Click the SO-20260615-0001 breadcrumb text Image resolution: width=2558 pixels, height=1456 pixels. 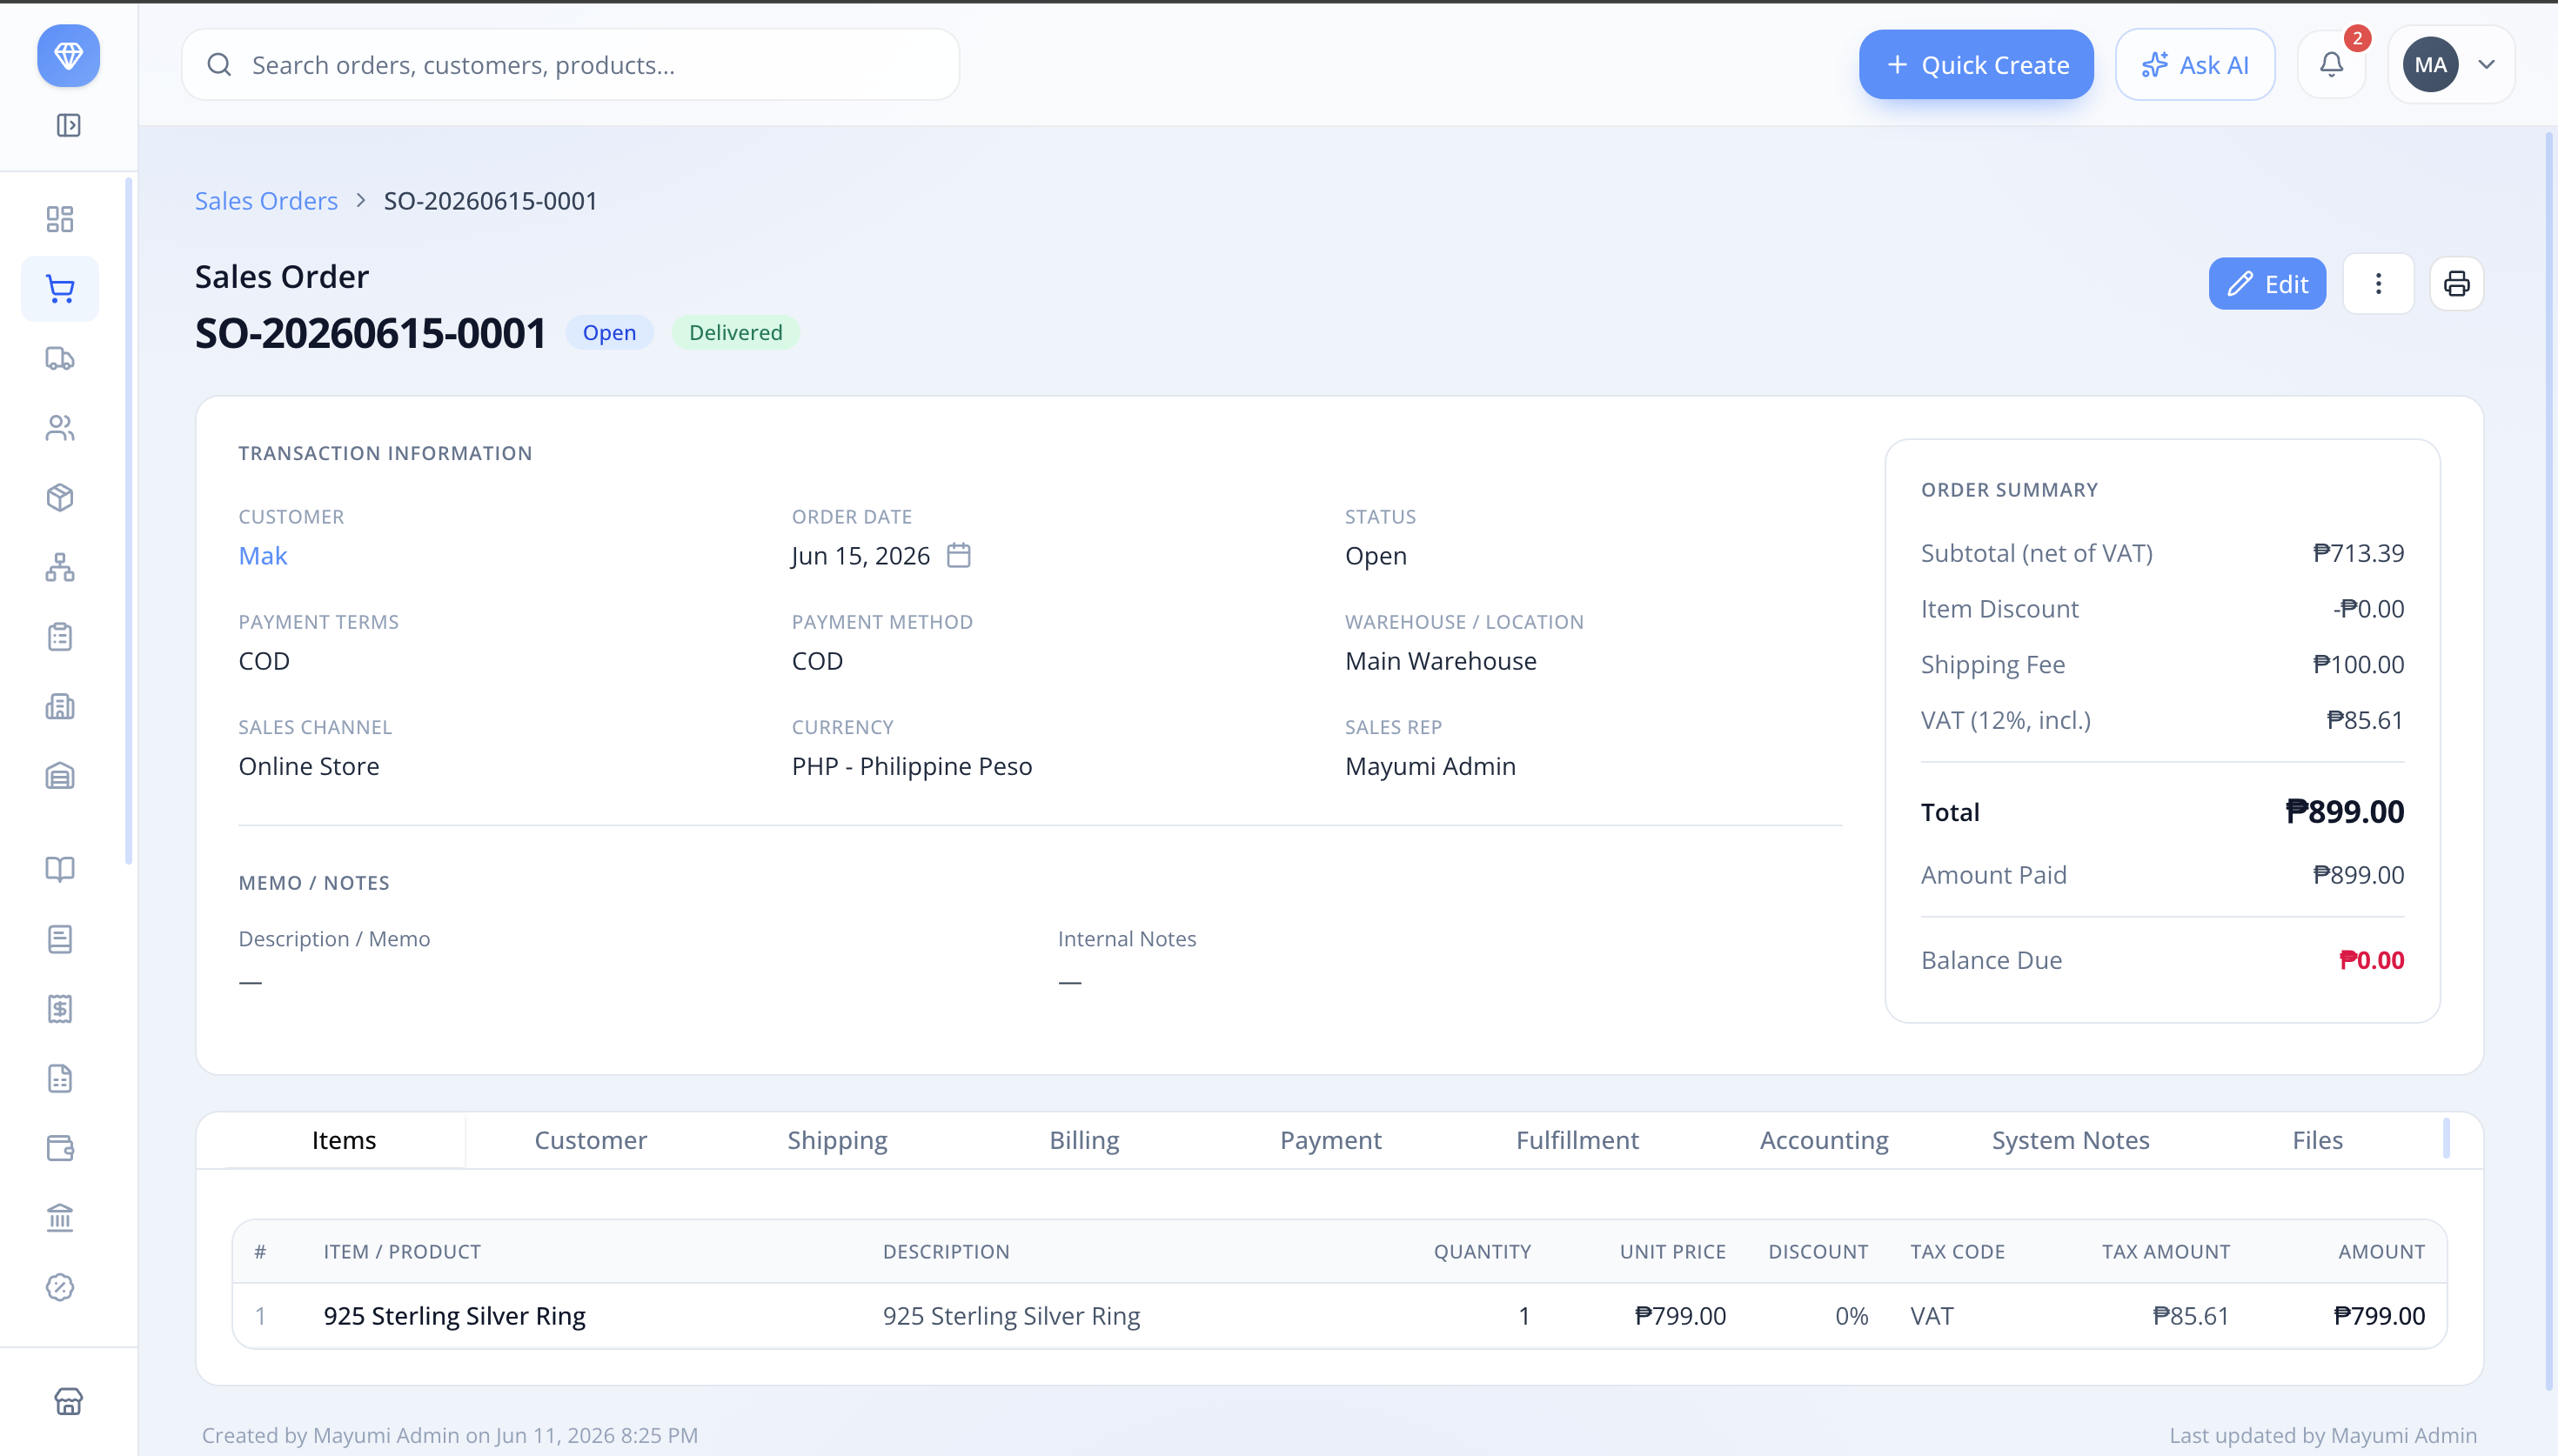[490, 201]
